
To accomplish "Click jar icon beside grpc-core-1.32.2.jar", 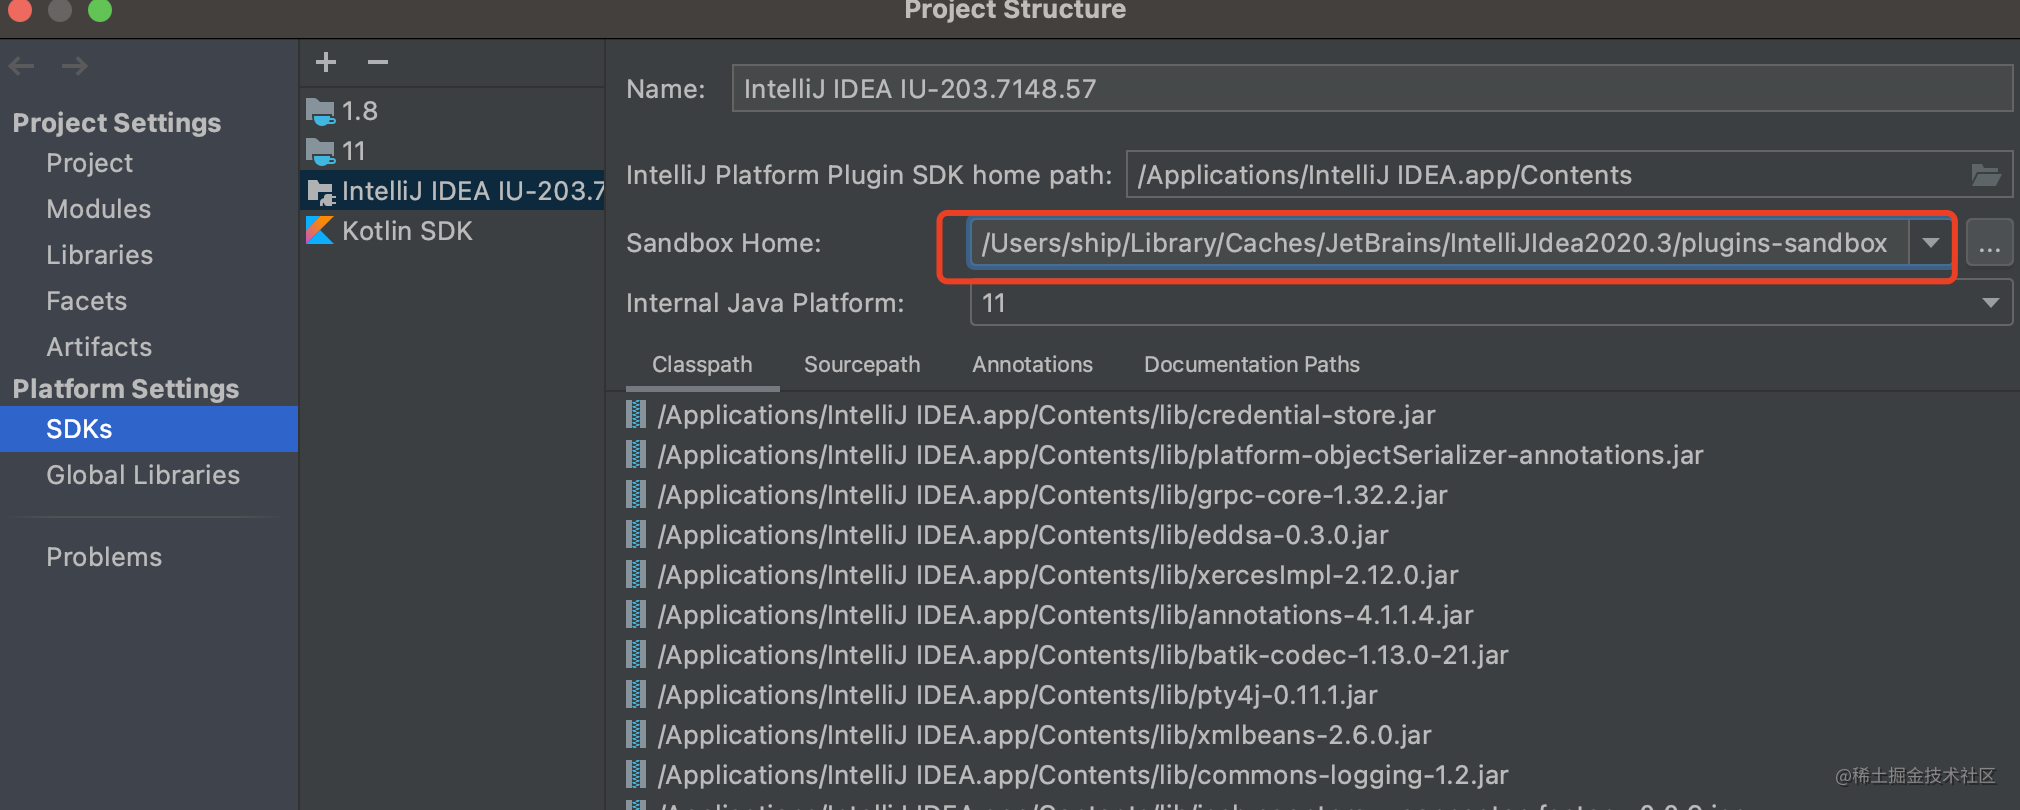I will (636, 494).
